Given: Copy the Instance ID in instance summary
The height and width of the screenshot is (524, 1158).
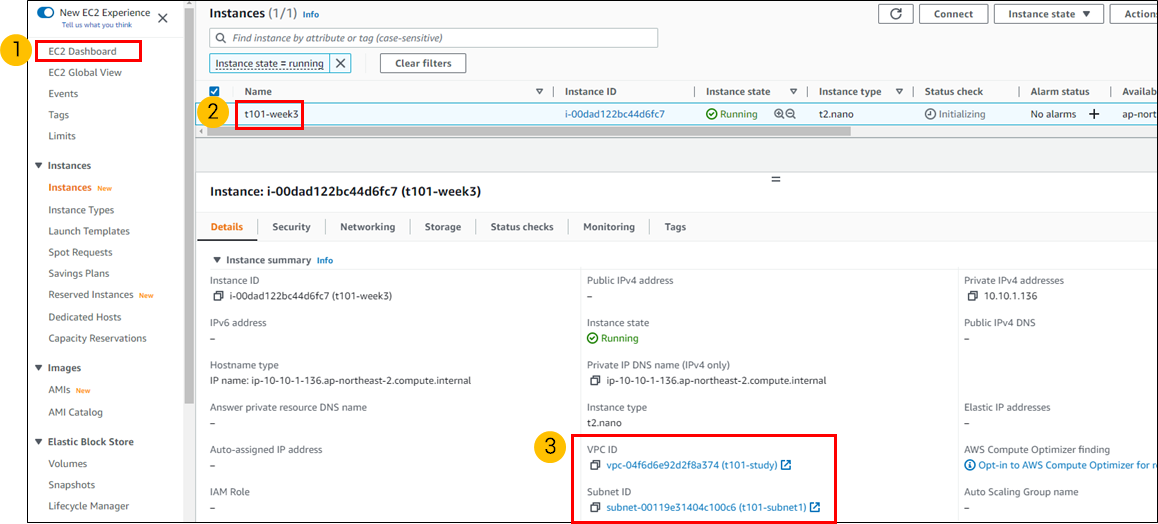Looking at the screenshot, I should [x=218, y=296].
